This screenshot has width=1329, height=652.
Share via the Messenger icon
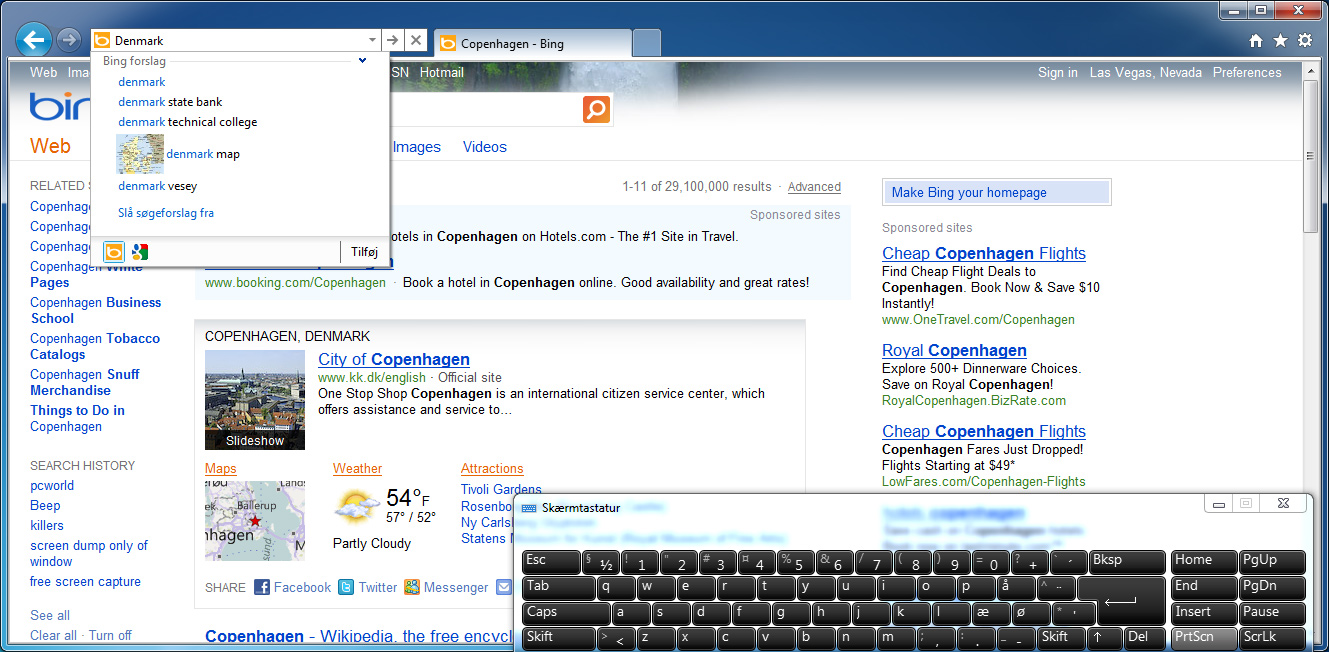click(412, 587)
